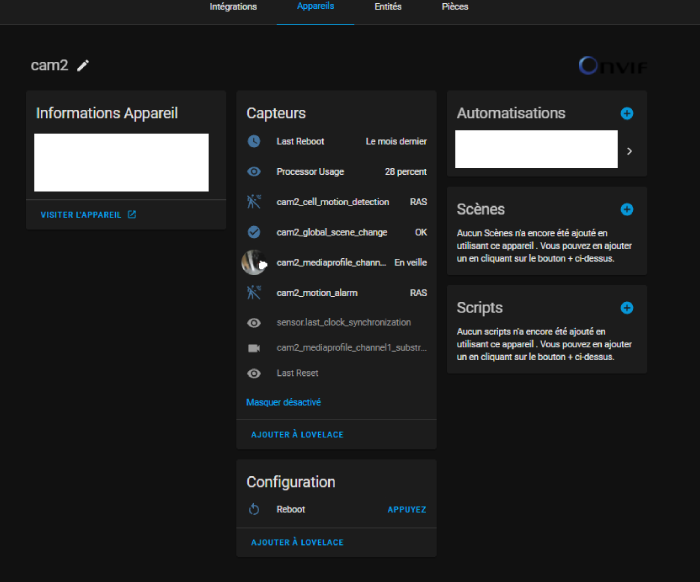Click the cam2_cell_motion_detection motion icon
The width and height of the screenshot is (700, 582).
(x=254, y=202)
